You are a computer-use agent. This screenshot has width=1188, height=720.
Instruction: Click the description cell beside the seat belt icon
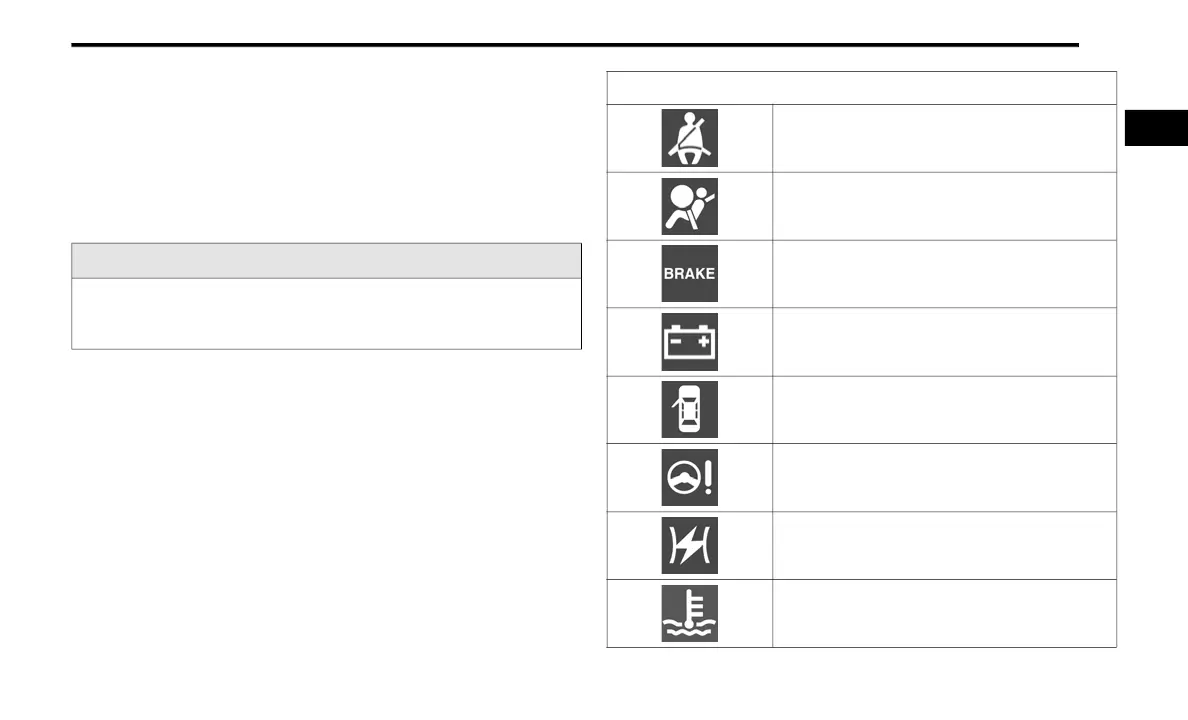(x=944, y=139)
